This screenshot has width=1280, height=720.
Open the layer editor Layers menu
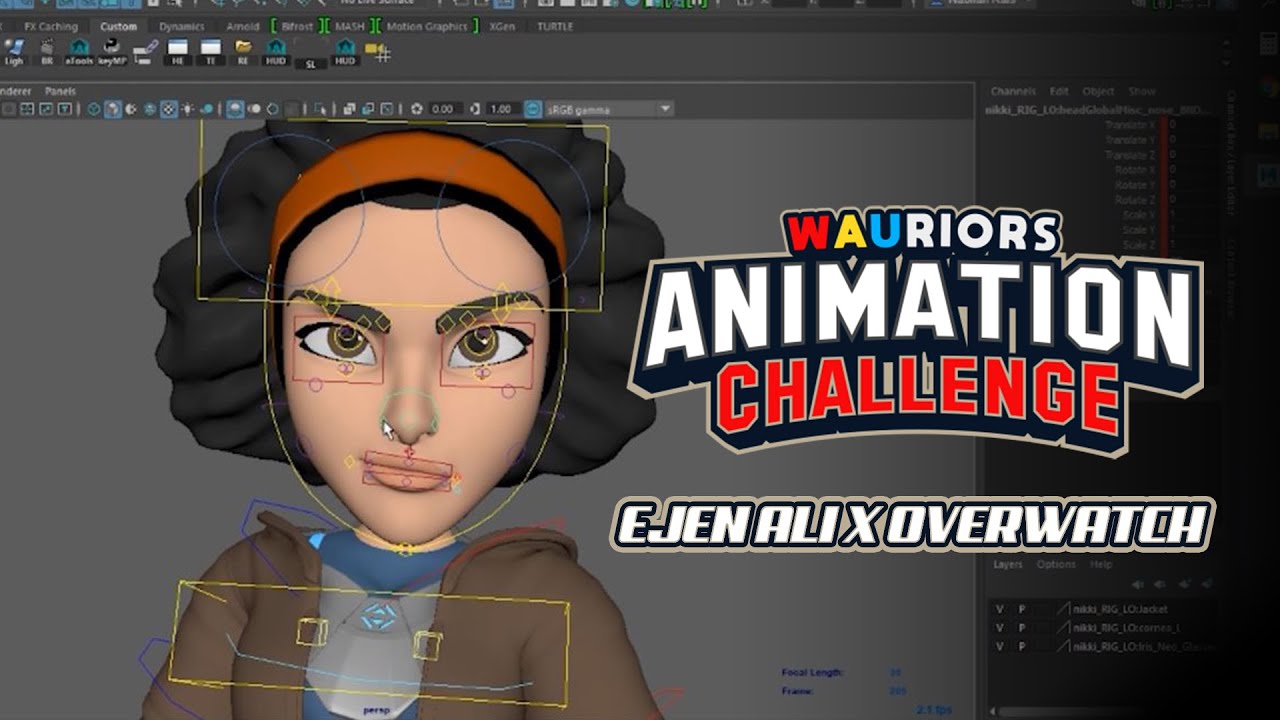pos(1007,564)
